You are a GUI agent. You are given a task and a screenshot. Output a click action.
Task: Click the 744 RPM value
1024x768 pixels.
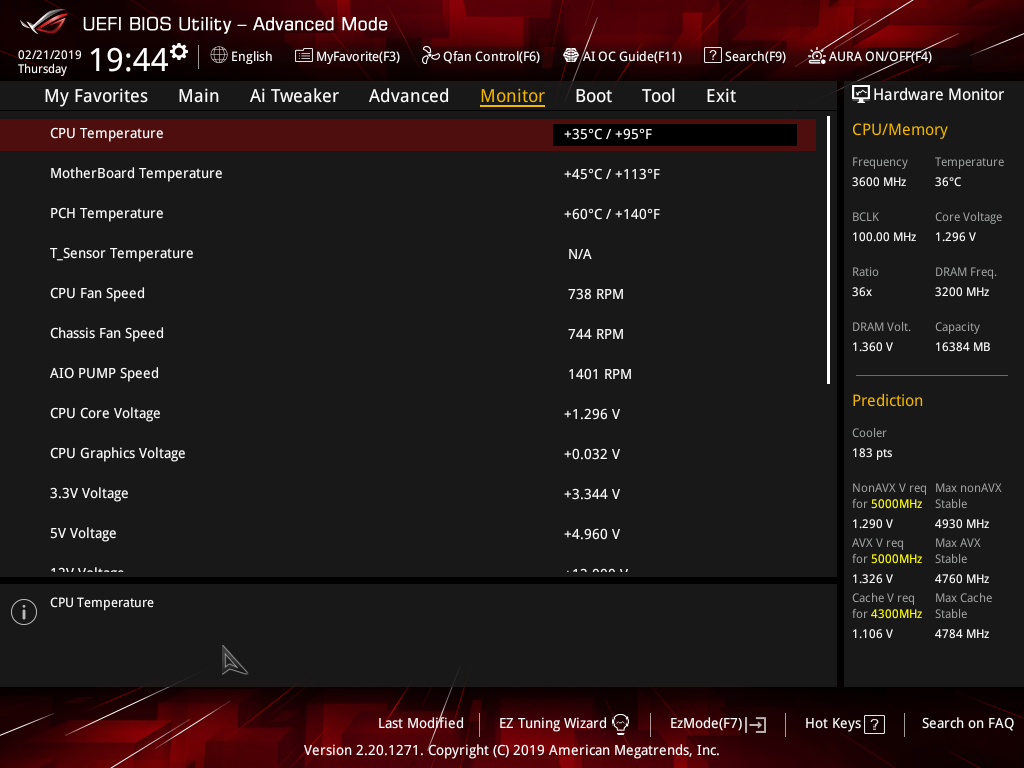[596, 334]
